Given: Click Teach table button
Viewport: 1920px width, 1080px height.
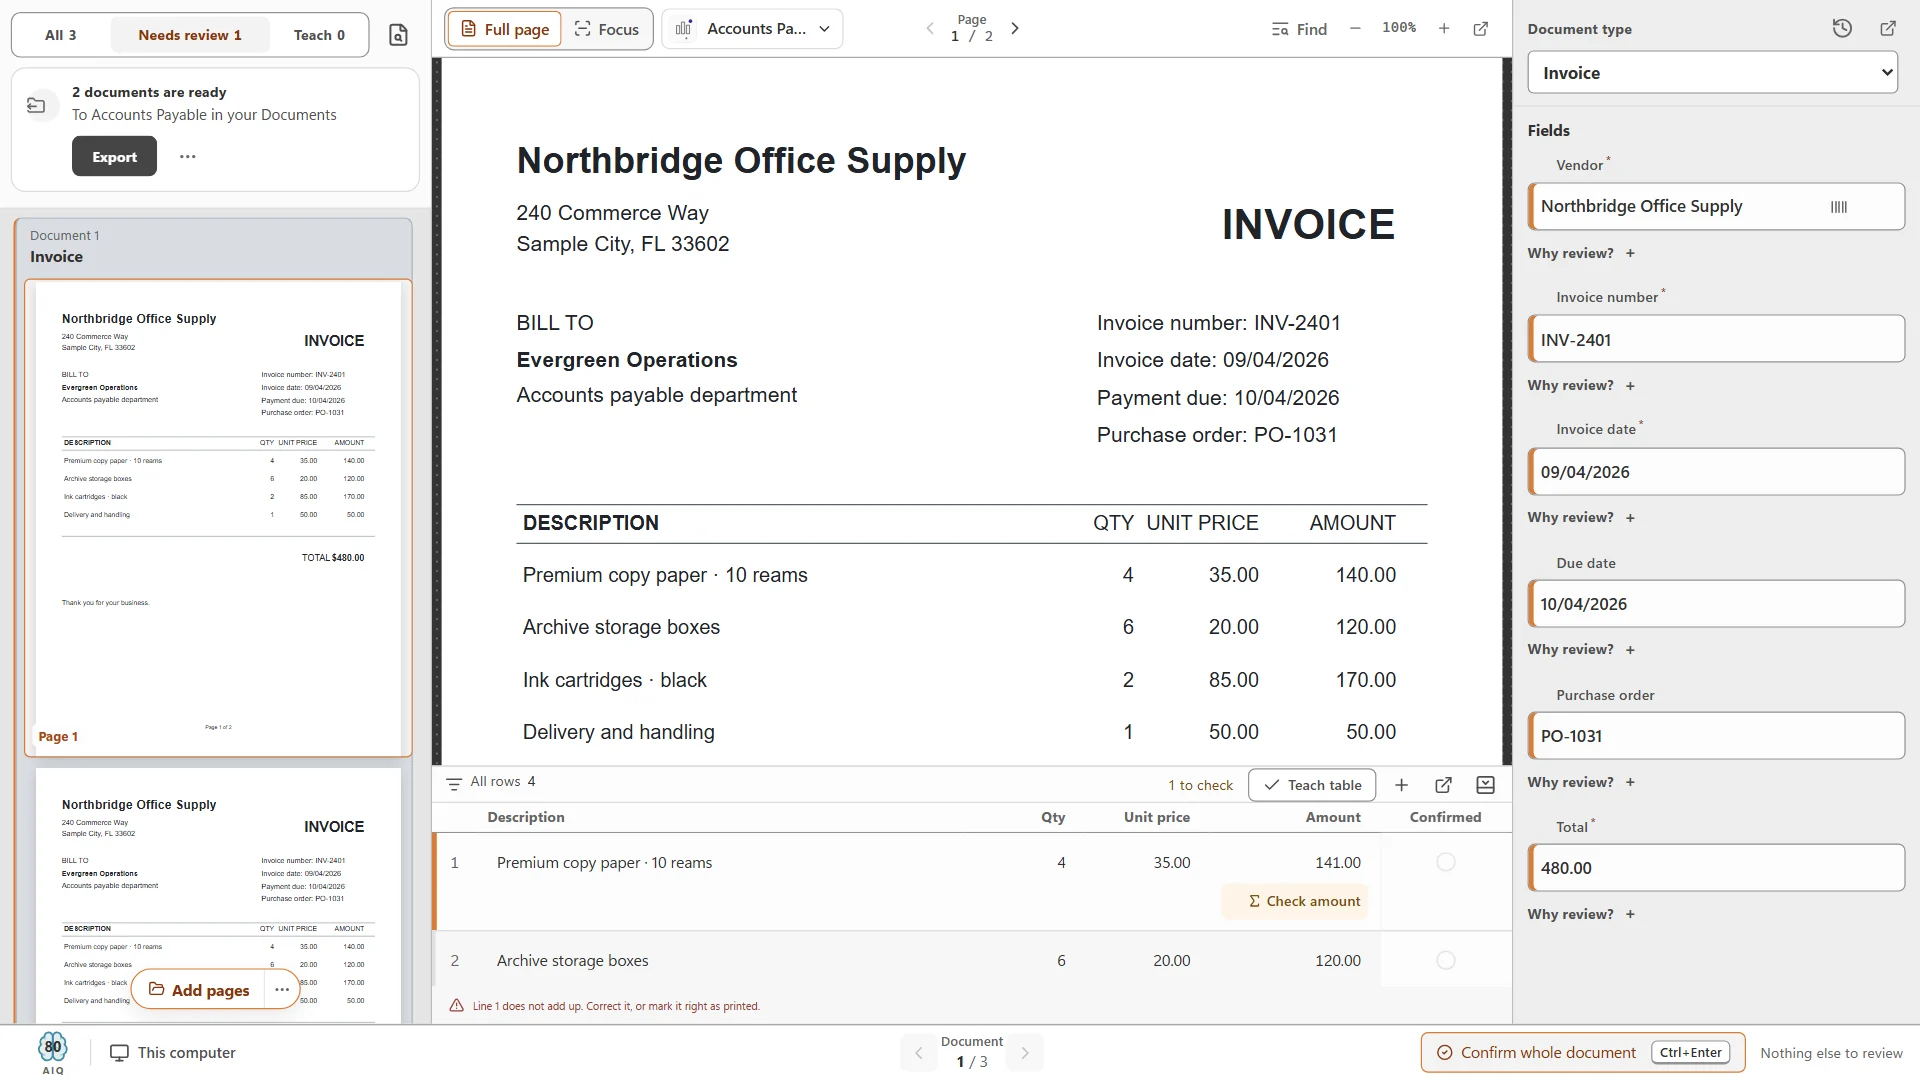Looking at the screenshot, I should [1312, 785].
